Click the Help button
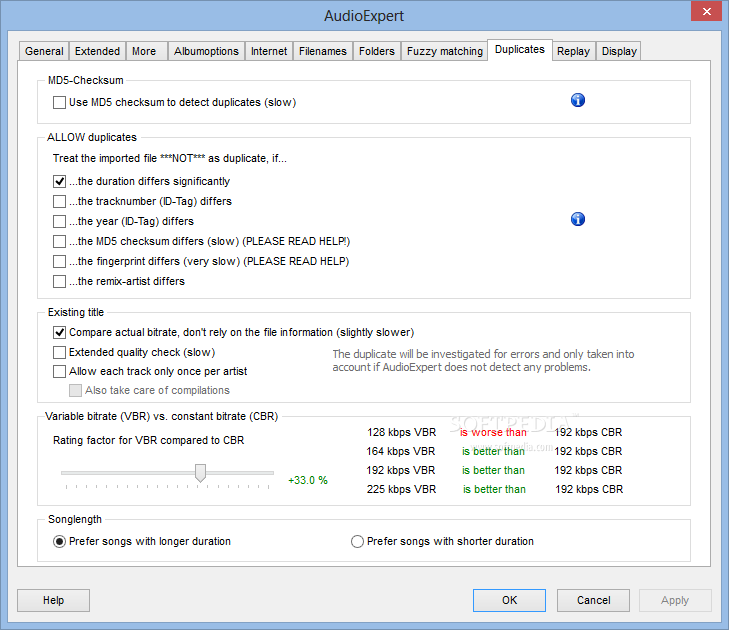 point(53,600)
